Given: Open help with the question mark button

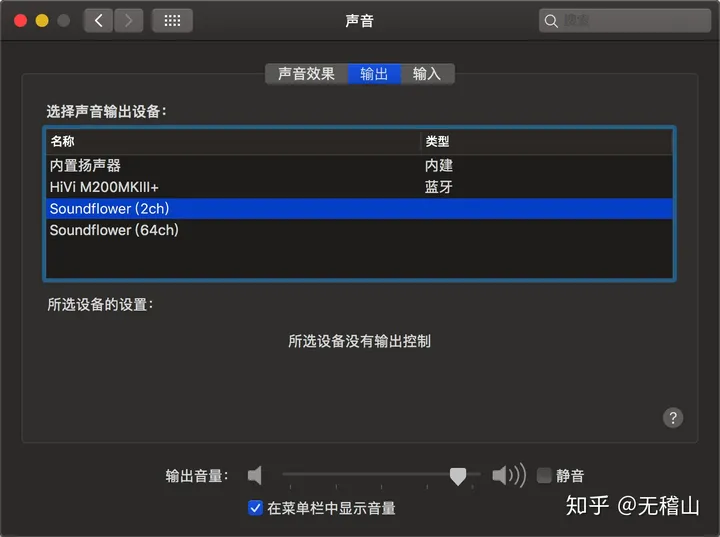Looking at the screenshot, I should click(x=673, y=418).
